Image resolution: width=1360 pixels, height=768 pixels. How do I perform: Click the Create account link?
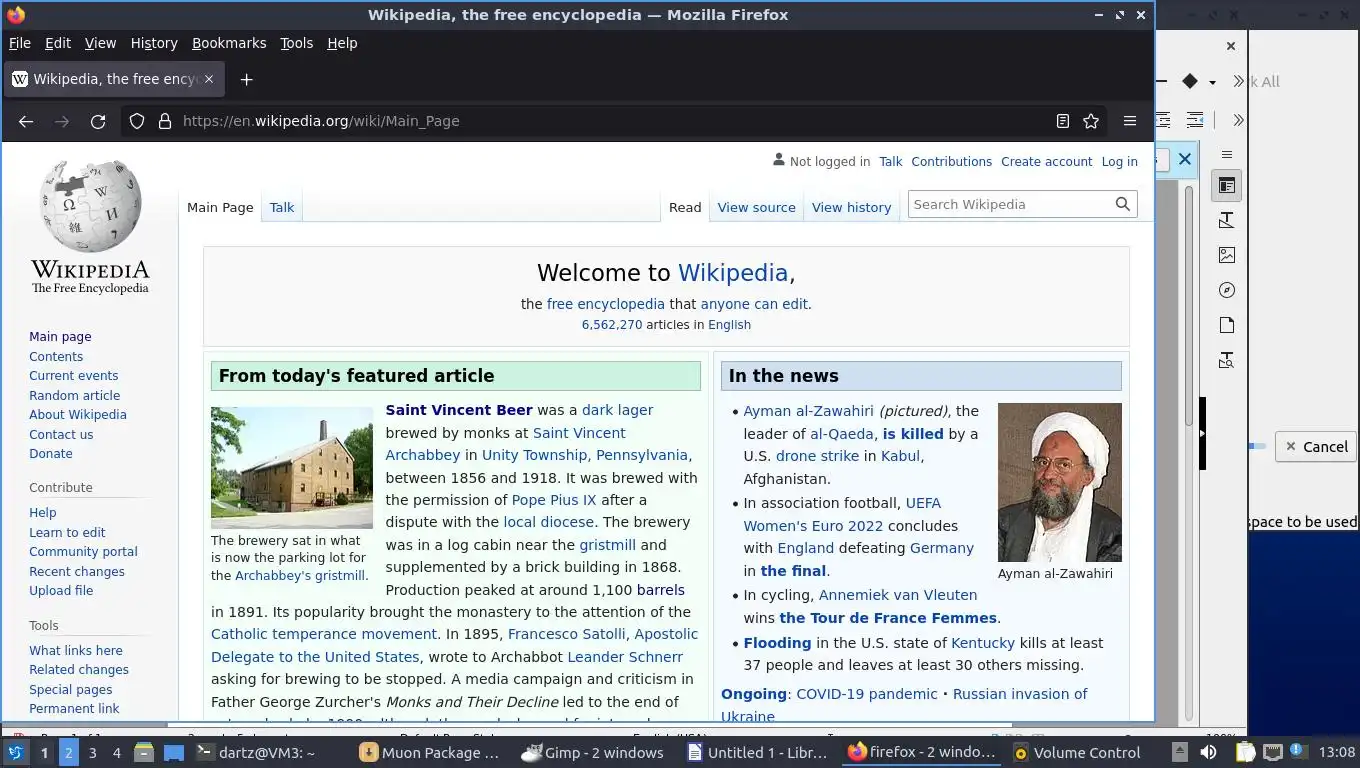click(x=1046, y=161)
